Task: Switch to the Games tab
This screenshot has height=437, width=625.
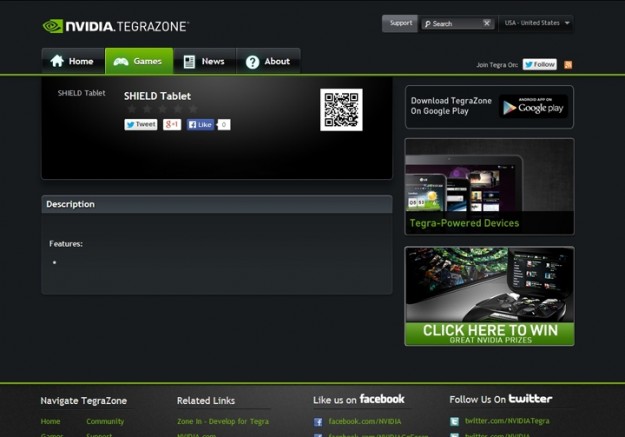Action: pyautogui.click(x=138, y=61)
